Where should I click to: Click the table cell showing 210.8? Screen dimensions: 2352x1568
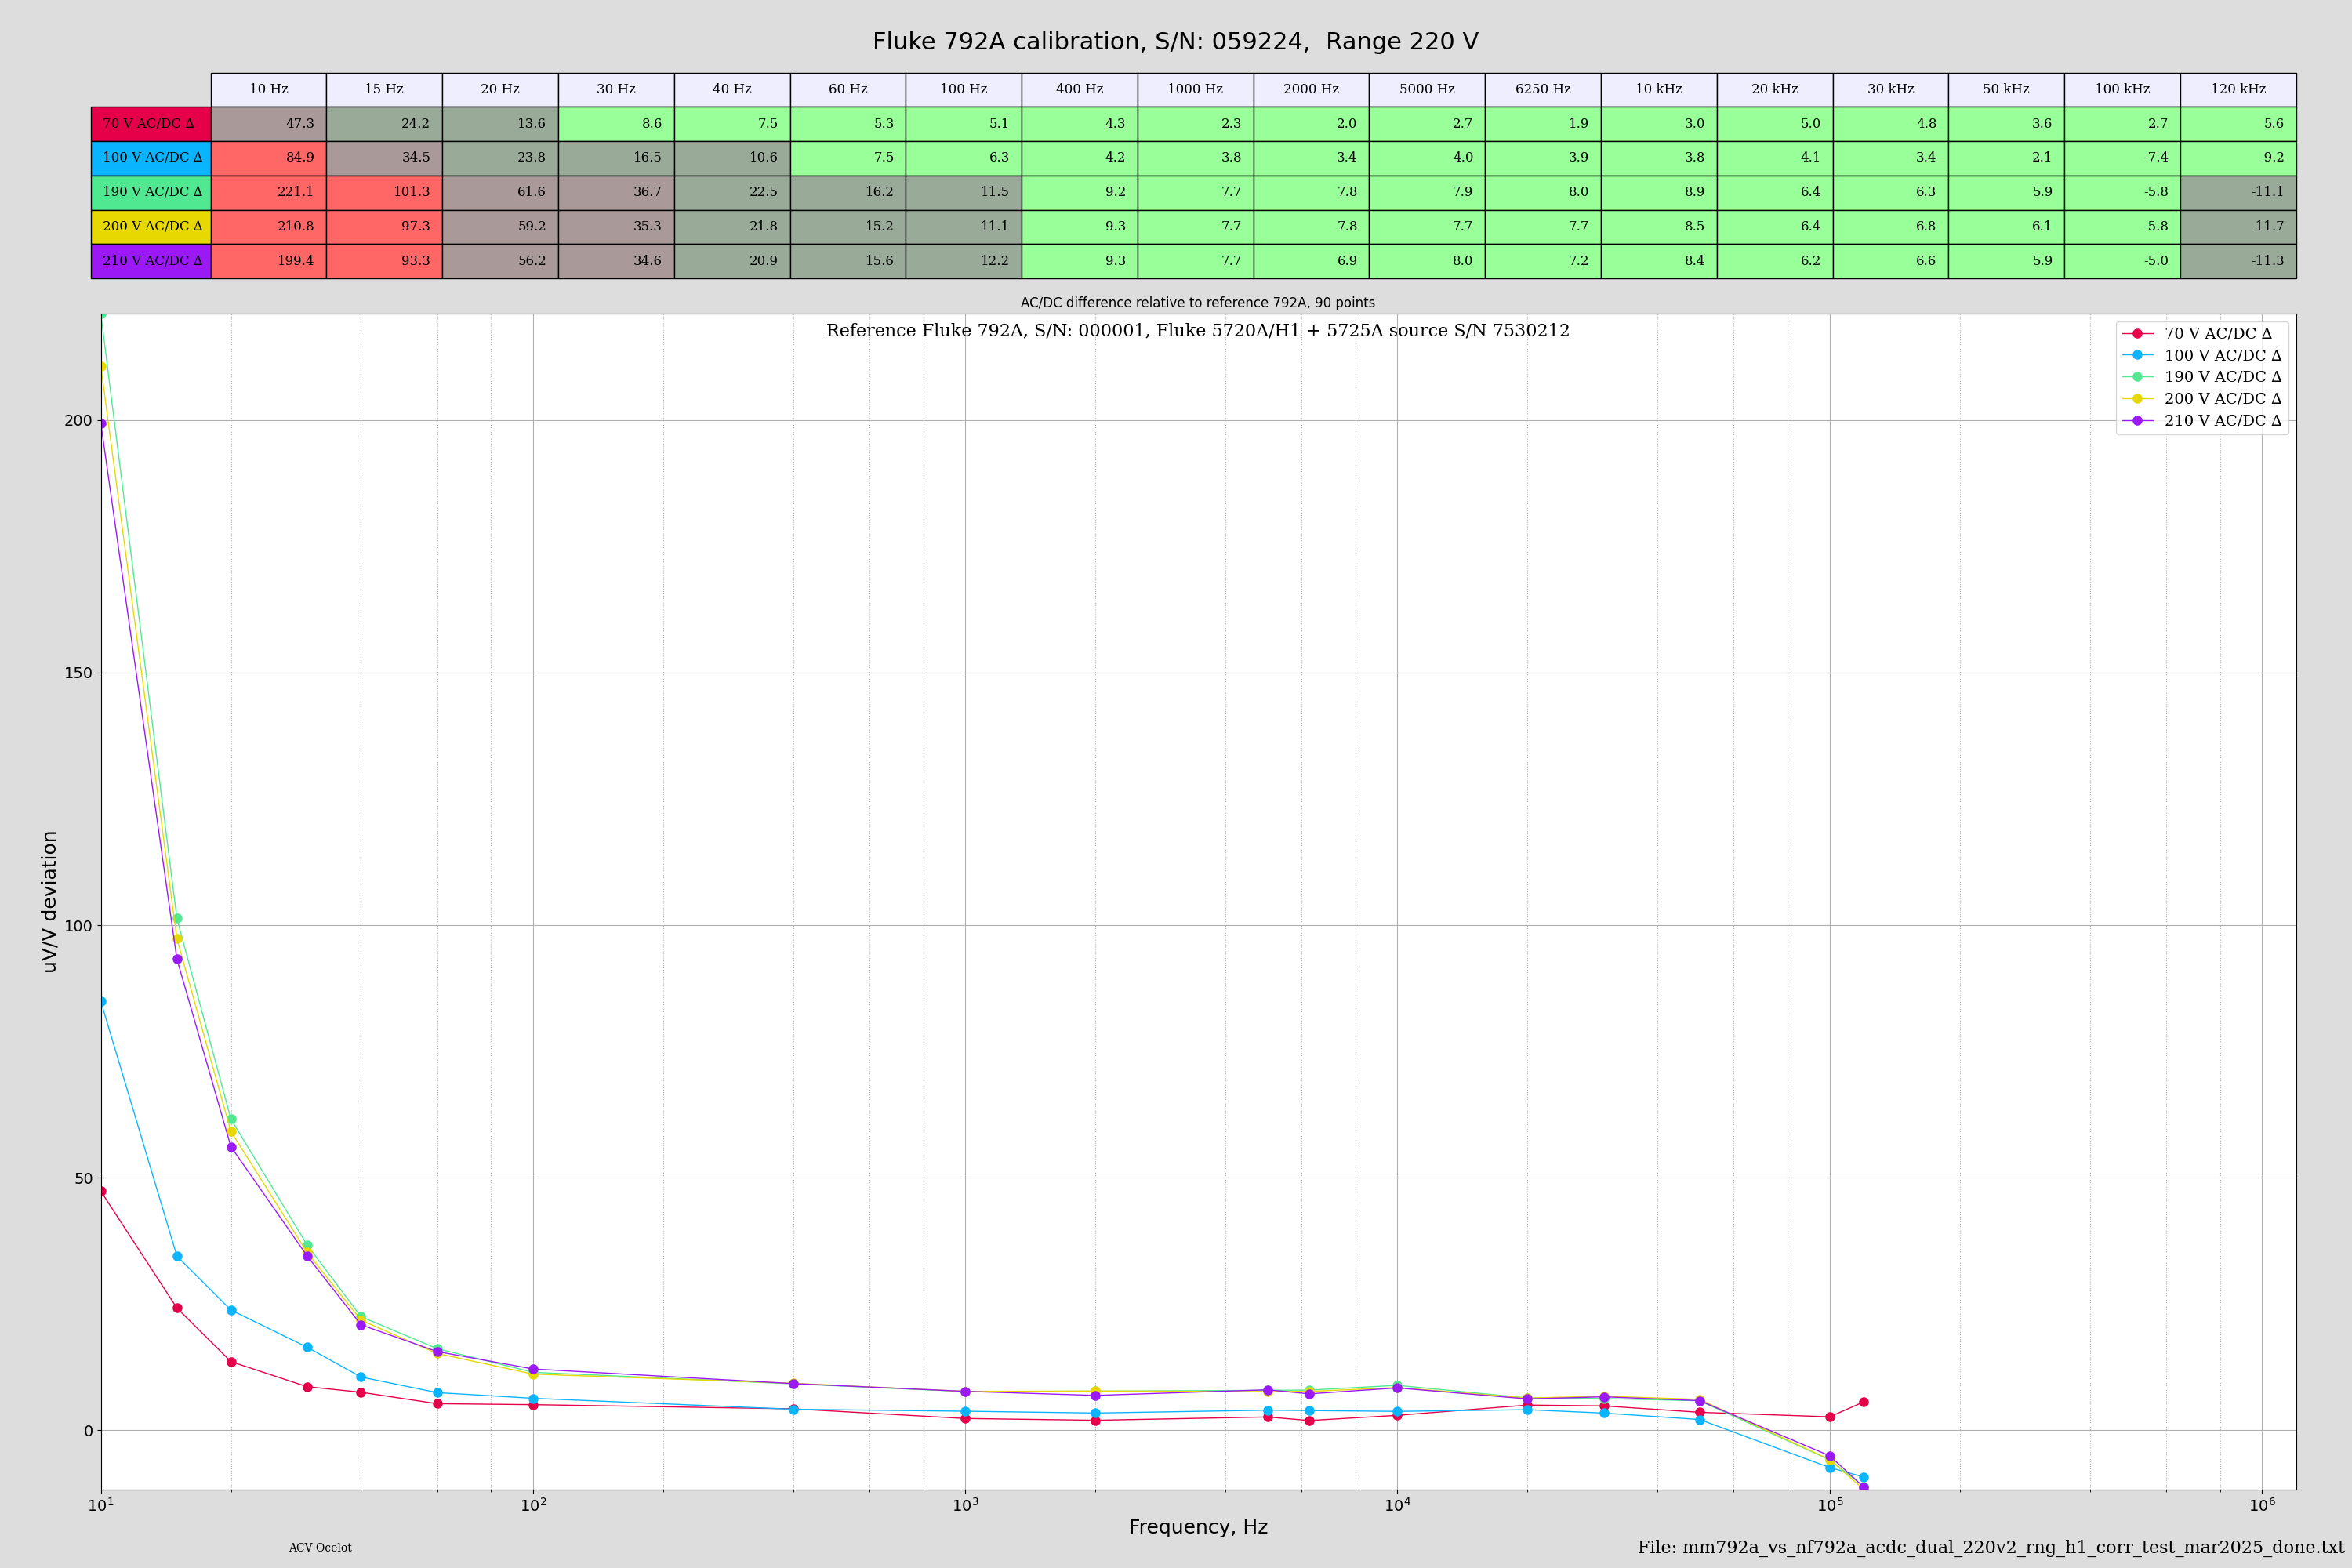pos(269,227)
